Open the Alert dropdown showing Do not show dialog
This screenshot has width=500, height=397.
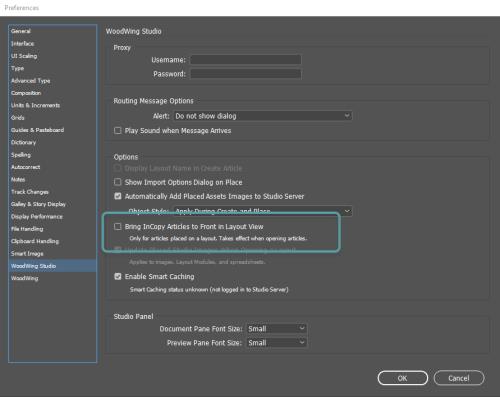coord(263,116)
